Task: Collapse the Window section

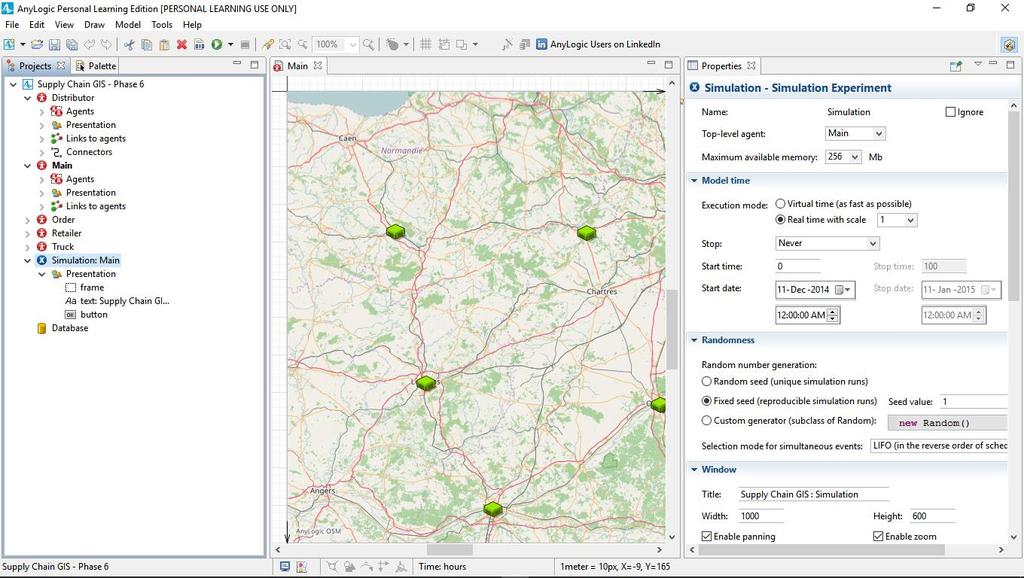Action: pos(694,470)
